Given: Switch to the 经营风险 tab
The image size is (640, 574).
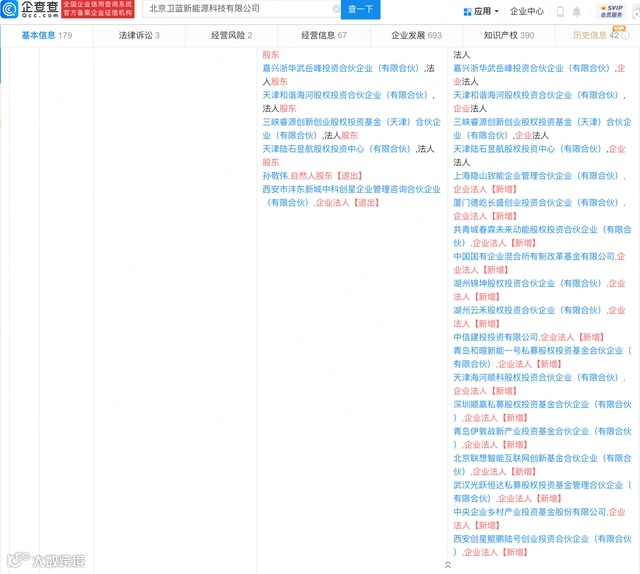Looking at the screenshot, I should pyautogui.click(x=231, y=35).
